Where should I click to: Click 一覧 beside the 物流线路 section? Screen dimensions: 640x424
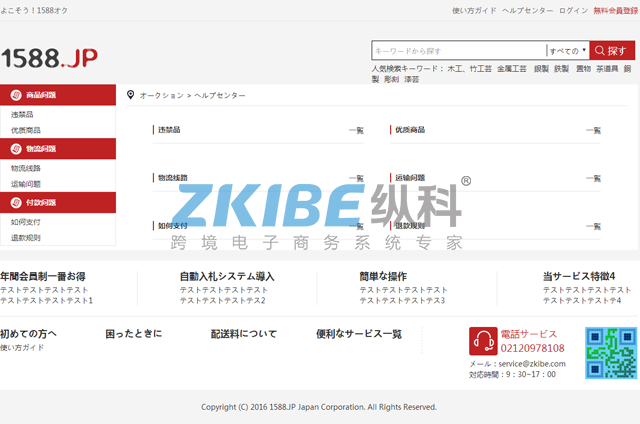356,178
